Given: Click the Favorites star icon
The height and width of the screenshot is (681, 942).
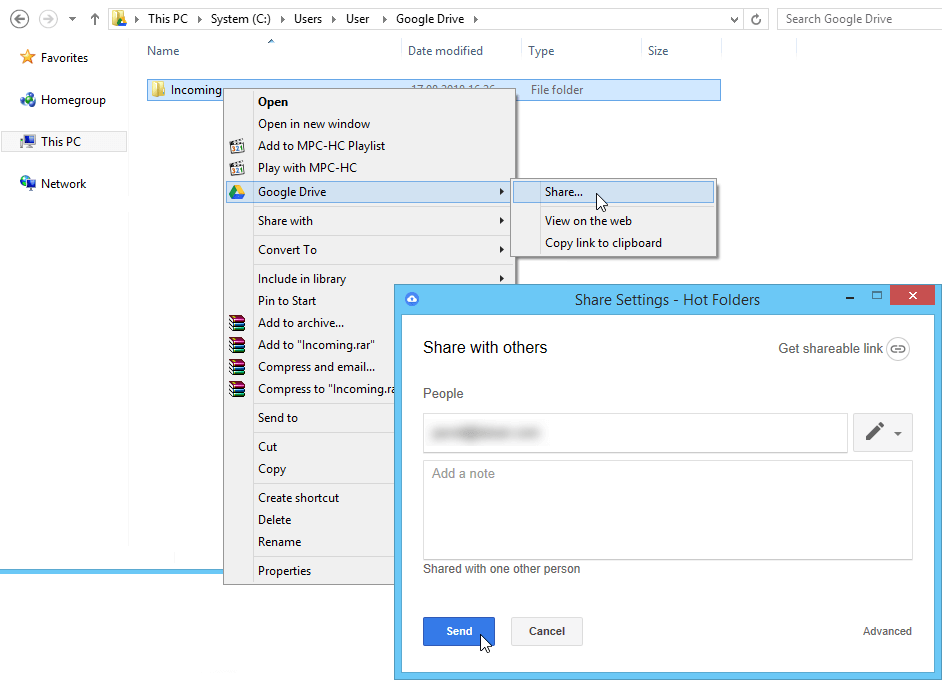Looking at the screenshot, I should (x=28, y=57).
